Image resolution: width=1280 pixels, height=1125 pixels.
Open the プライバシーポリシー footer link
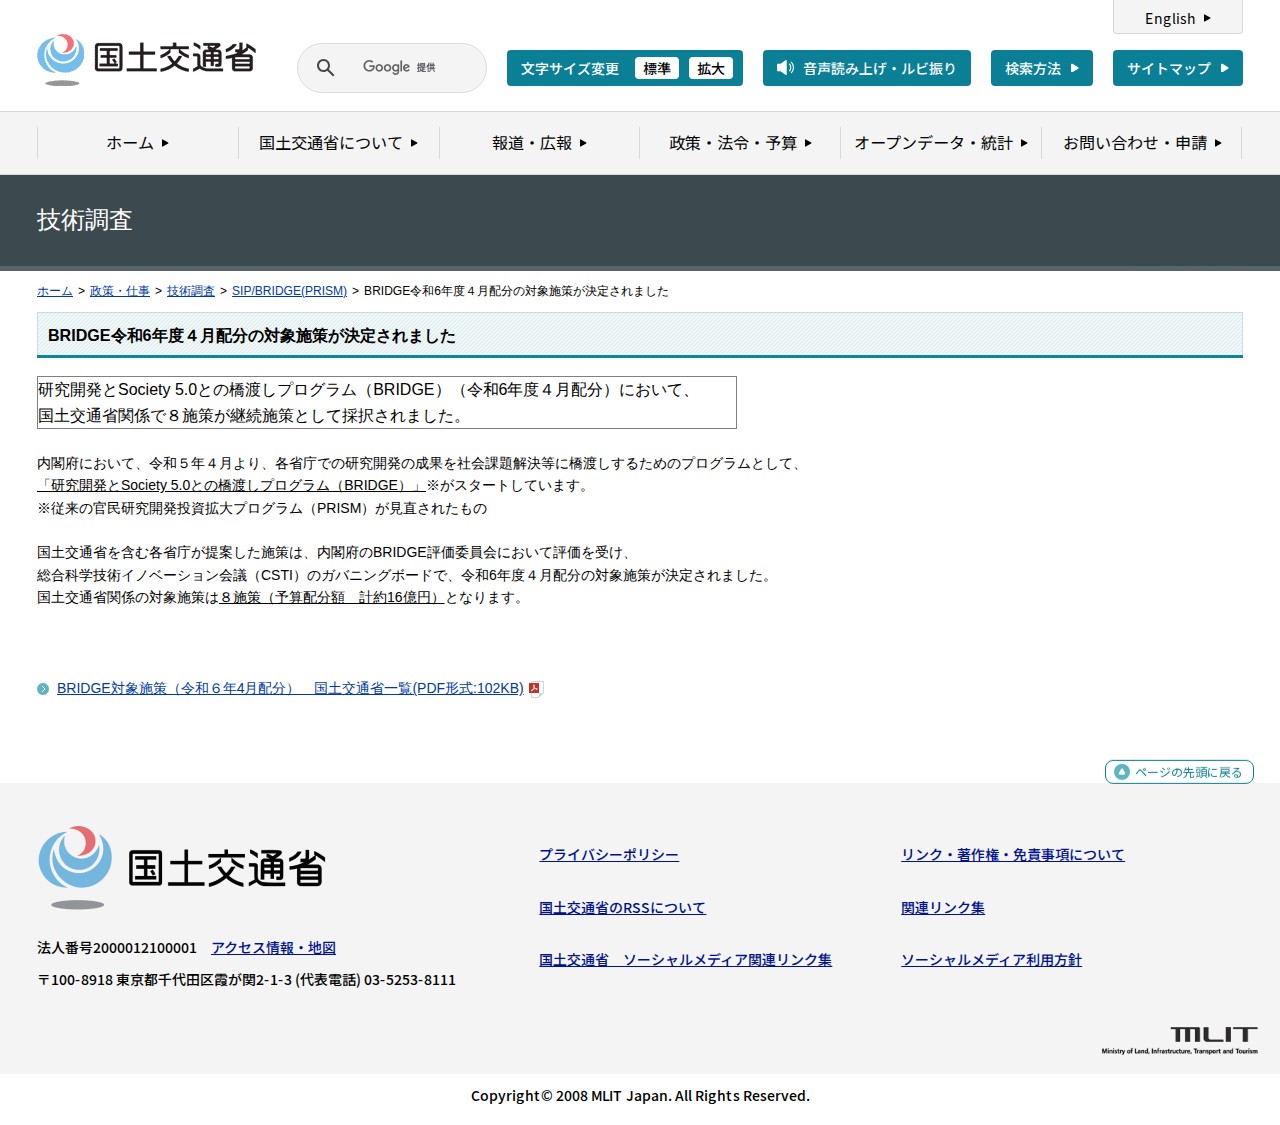pyautogui.click(x=608, y=855)
